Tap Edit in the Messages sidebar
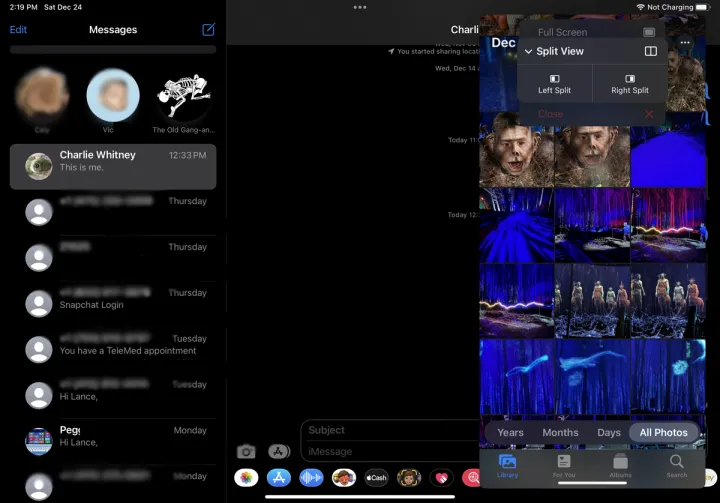The height and width of the screenshot is (503, 720). point(18,30)
